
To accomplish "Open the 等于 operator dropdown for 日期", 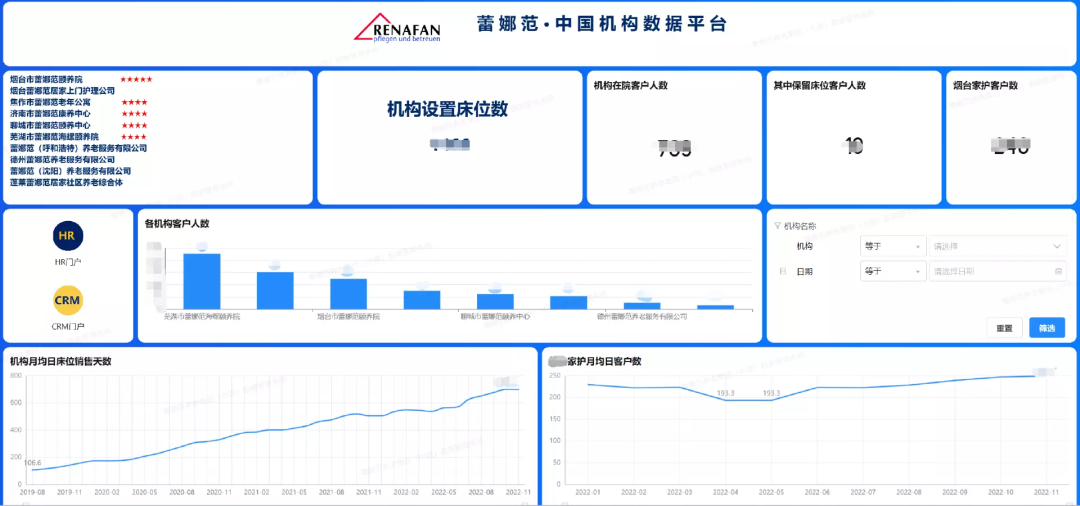I will 893,272.
